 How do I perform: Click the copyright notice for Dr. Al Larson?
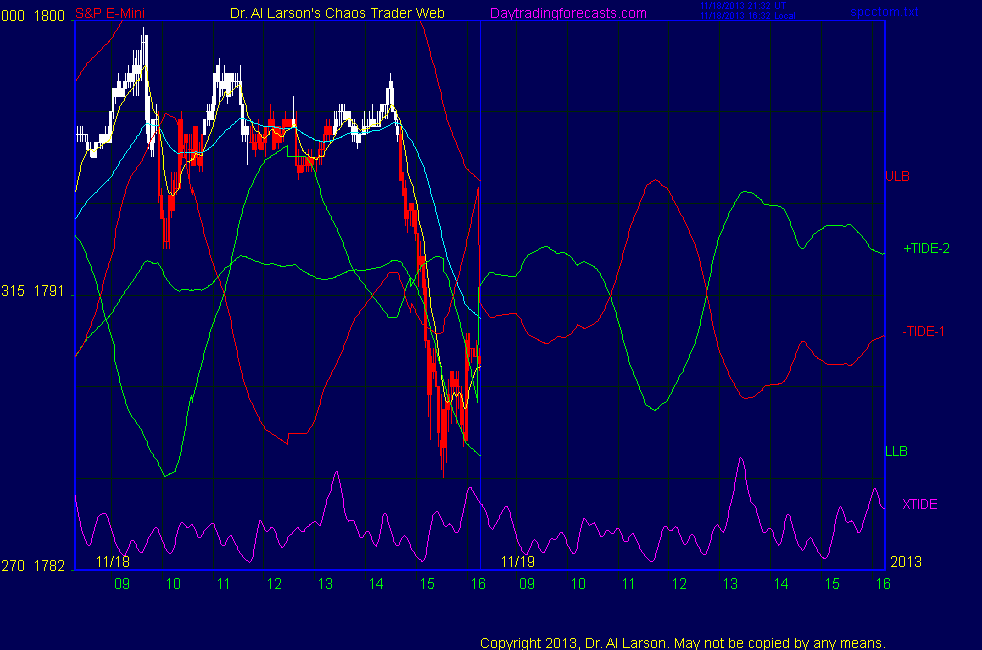pos(683,643)
